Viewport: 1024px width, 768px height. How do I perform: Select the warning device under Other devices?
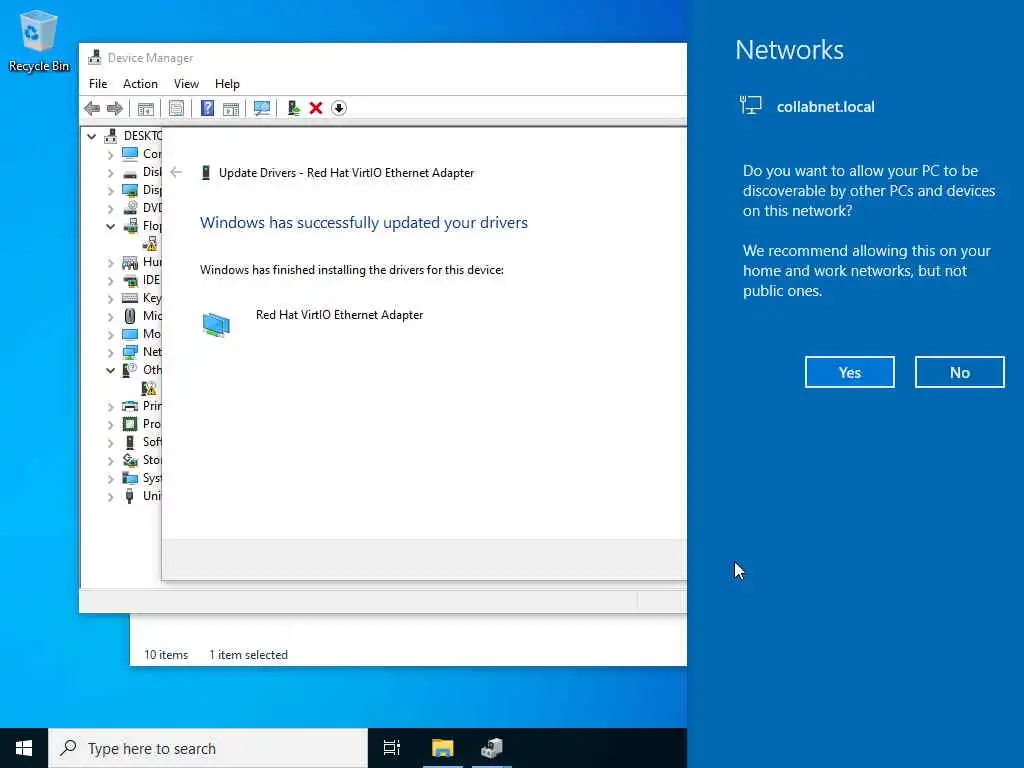(150, 389)
